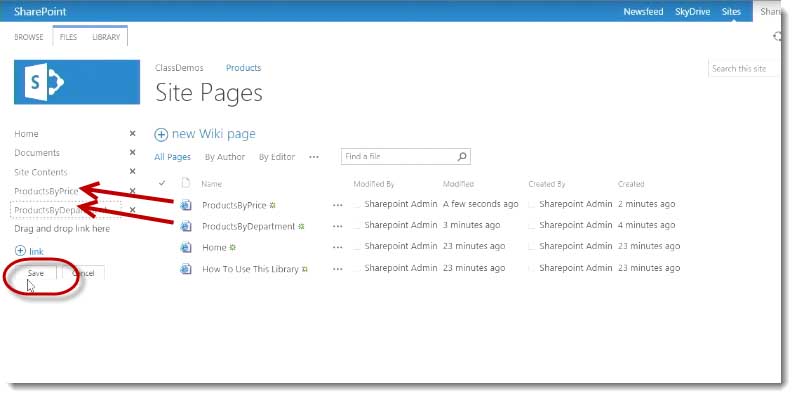The width and height of the screenshot is (796, 398).
Task: Click the How To Use This Library file icon
Action: [x=186, y=269]
